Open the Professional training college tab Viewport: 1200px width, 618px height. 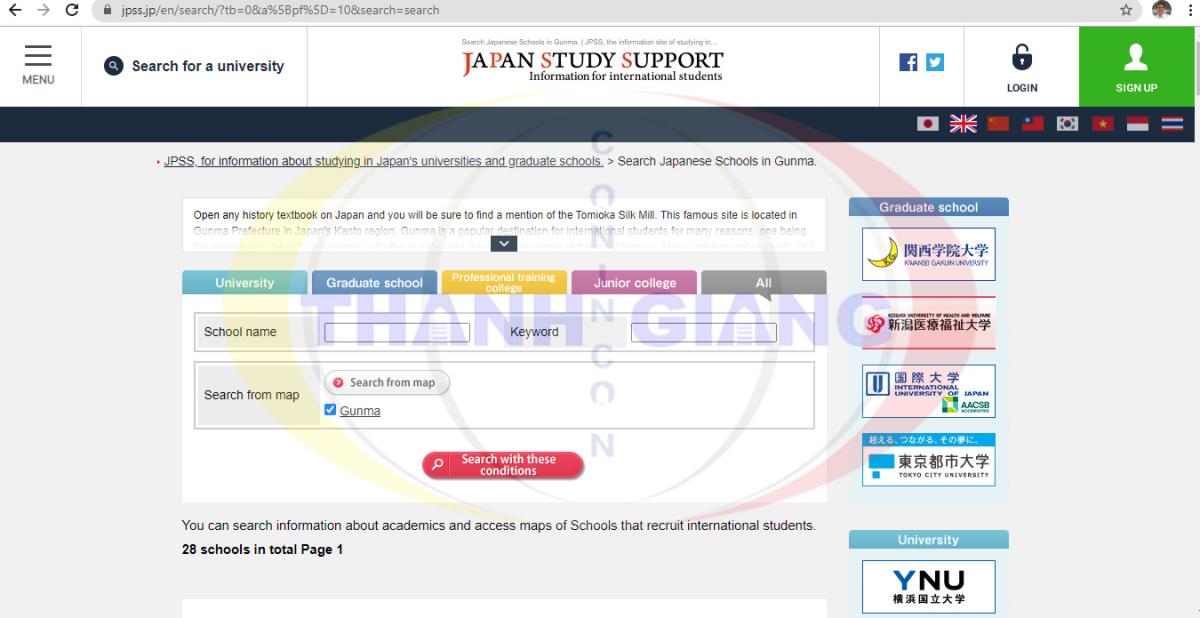(x=503, y=282)
